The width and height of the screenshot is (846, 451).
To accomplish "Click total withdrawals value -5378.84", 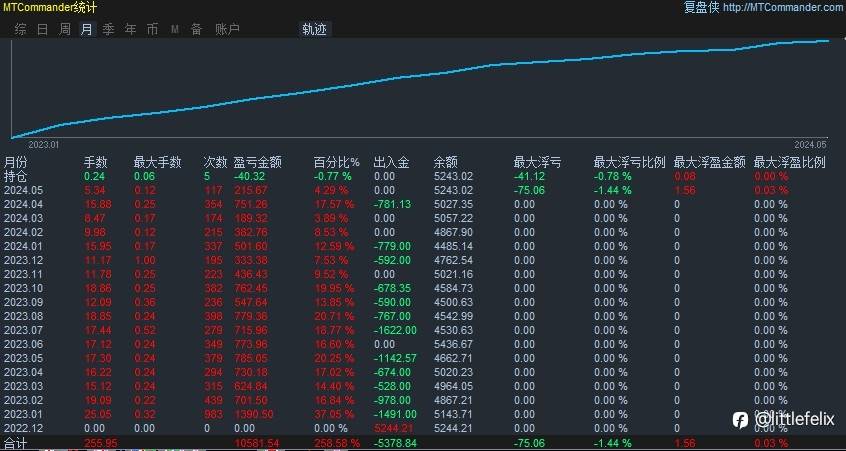I will click(395, 443).
